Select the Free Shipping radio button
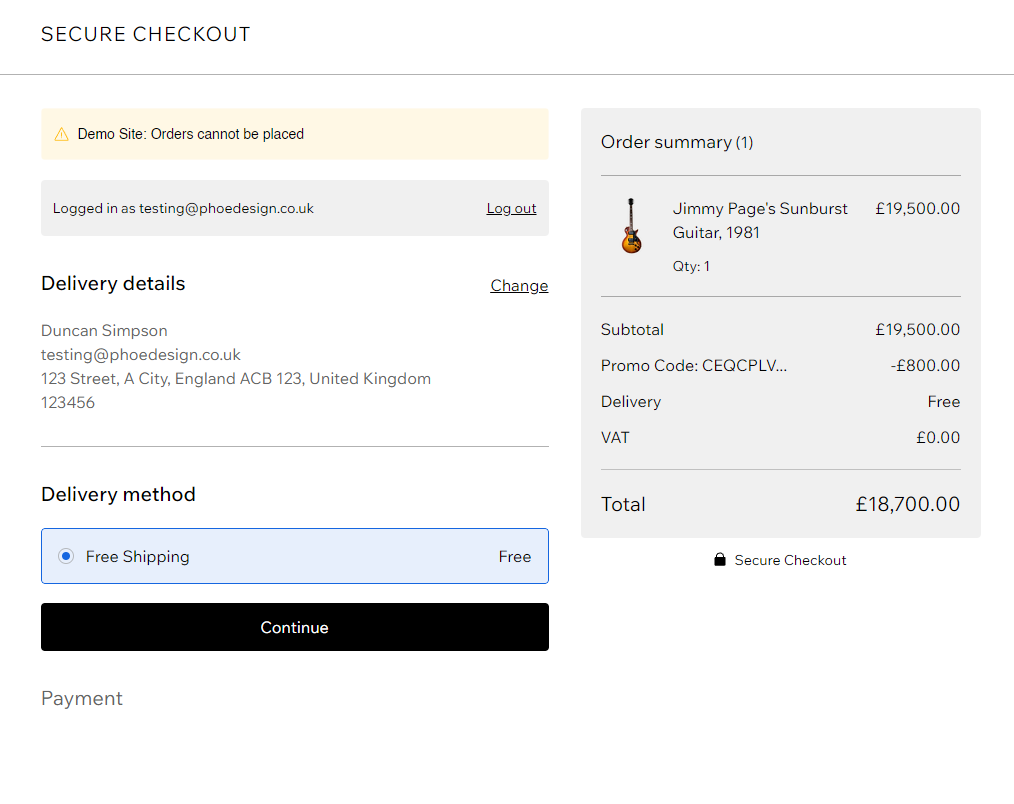 point(66,556)
